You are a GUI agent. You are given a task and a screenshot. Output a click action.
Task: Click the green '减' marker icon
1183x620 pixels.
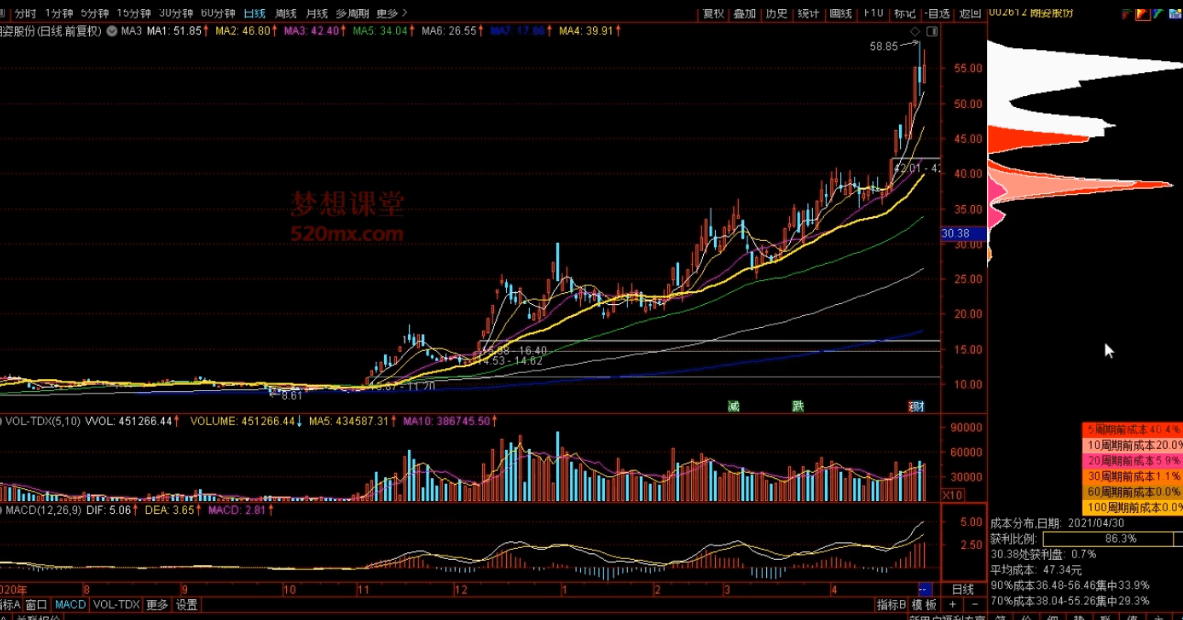click(x=733, y=406)
